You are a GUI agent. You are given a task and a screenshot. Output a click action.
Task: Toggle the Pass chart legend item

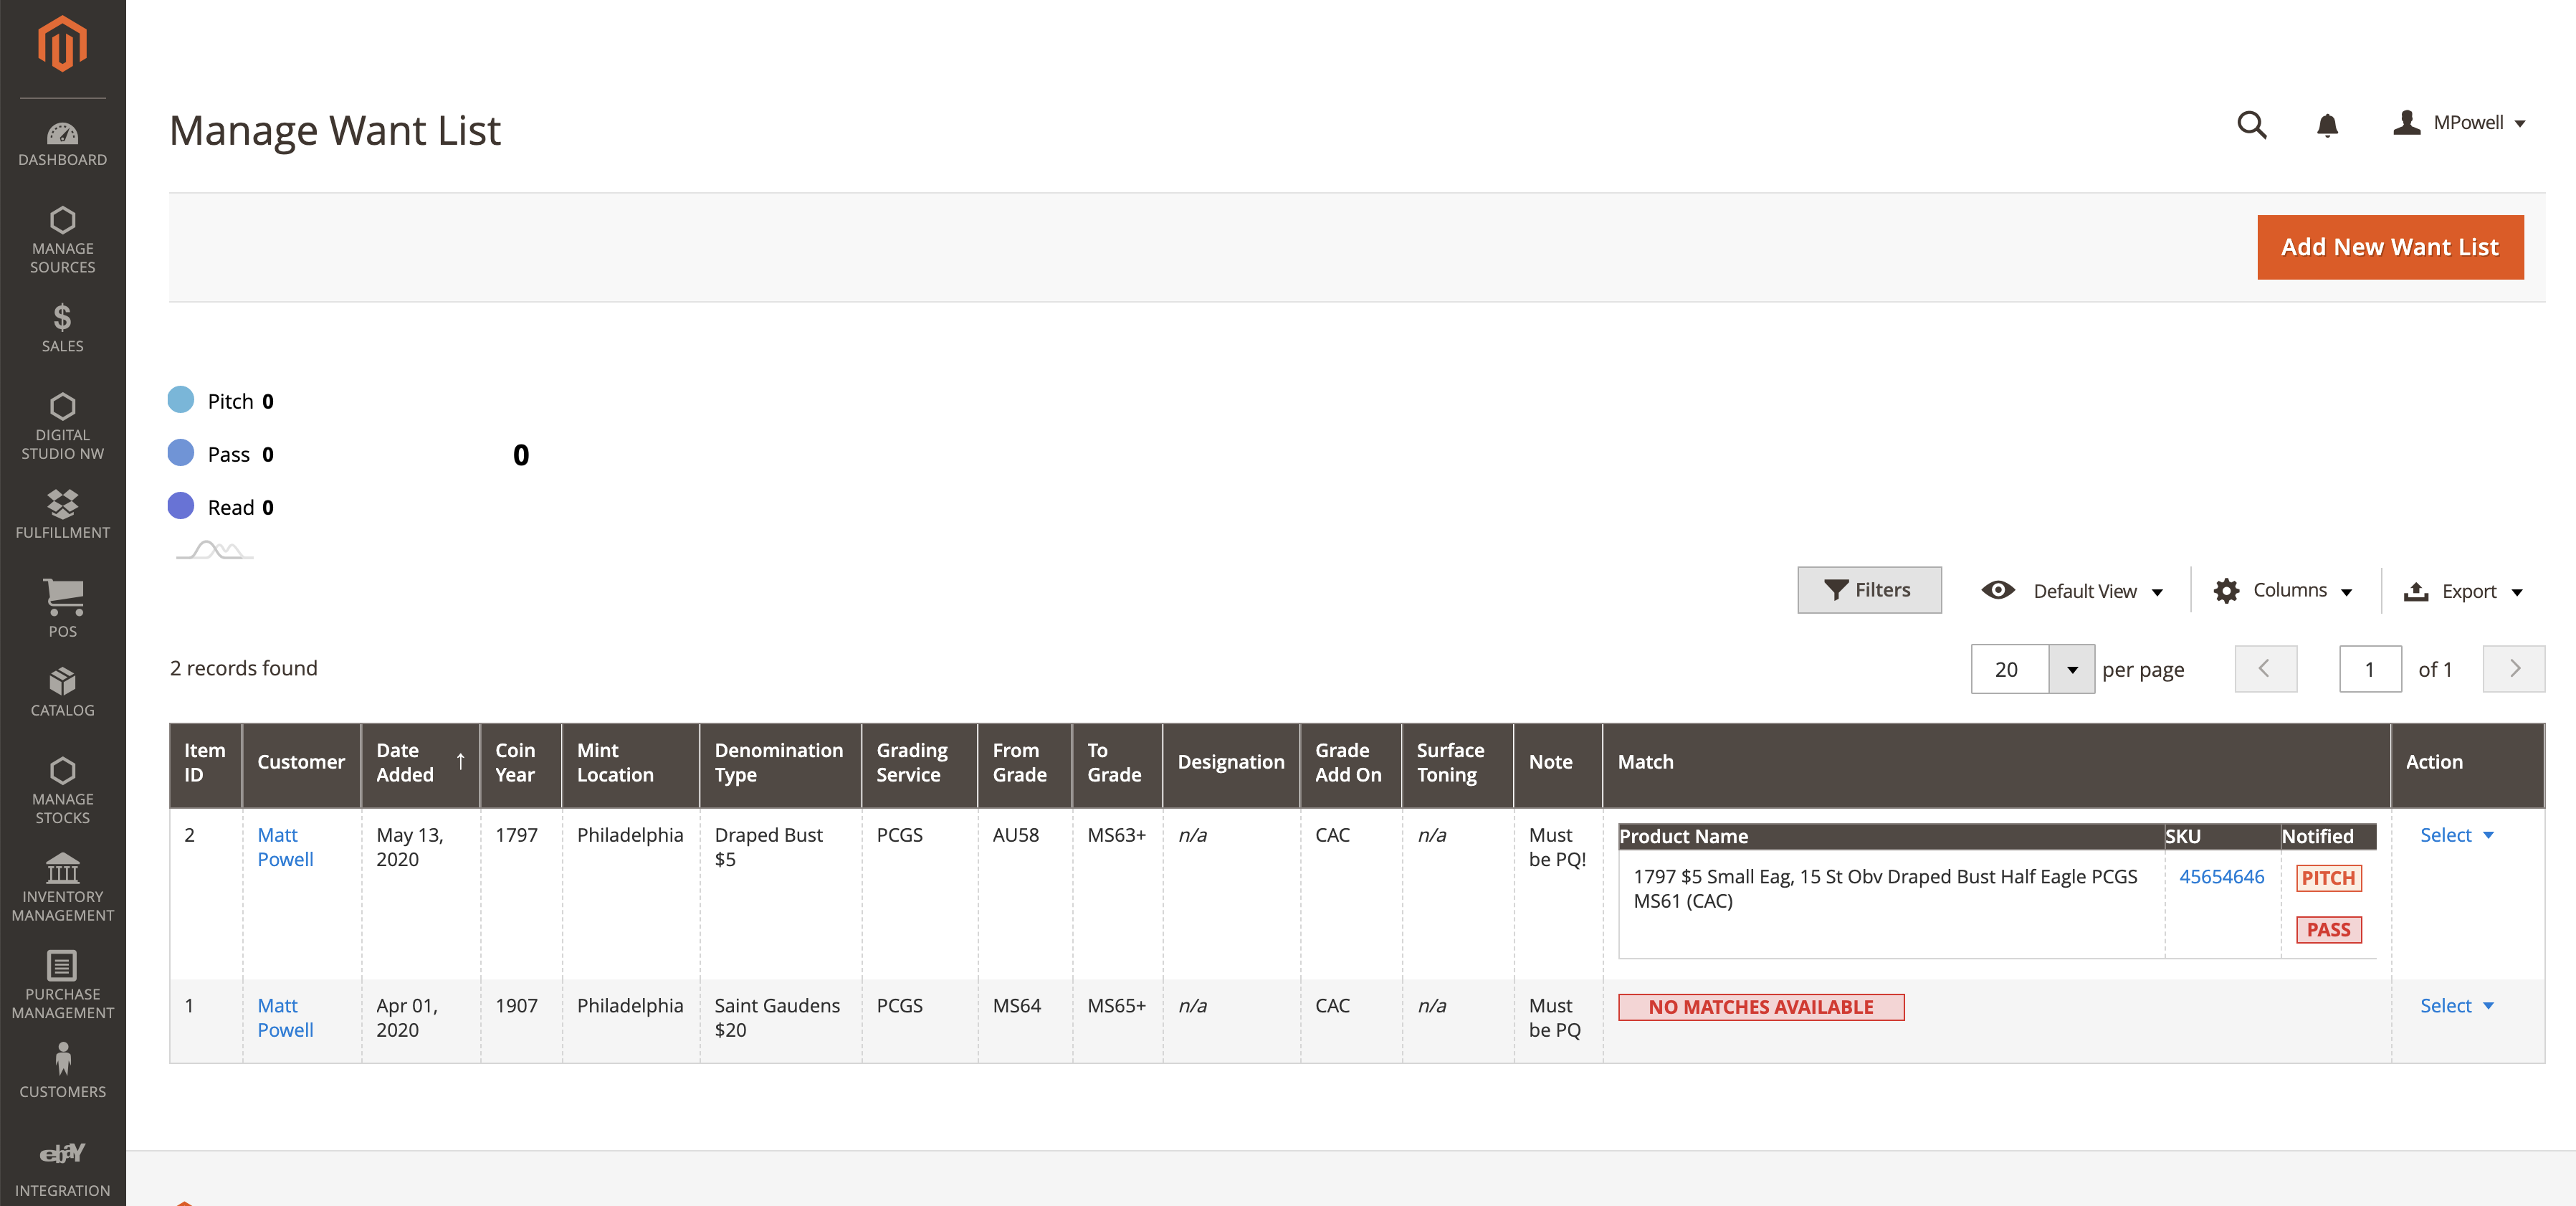pyautogui.click(x=221, y=454)
